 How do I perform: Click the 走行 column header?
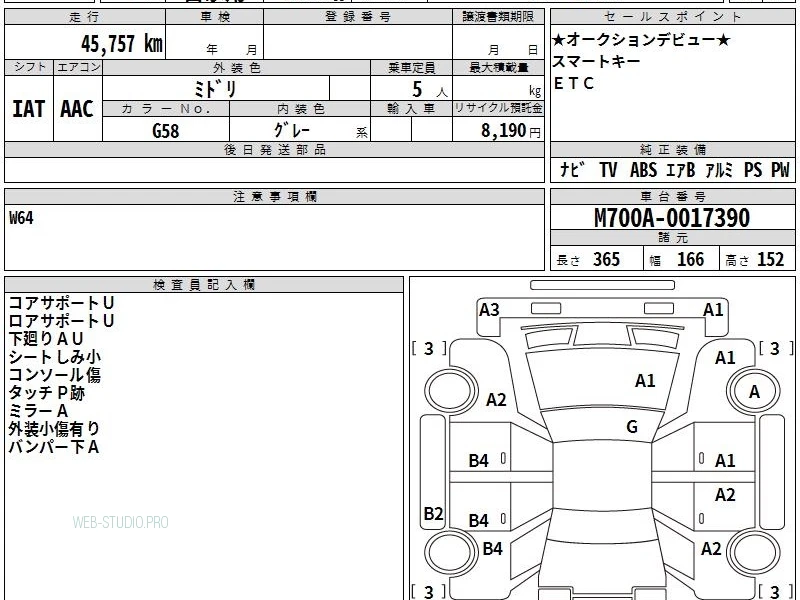click(x=85, y=17)
